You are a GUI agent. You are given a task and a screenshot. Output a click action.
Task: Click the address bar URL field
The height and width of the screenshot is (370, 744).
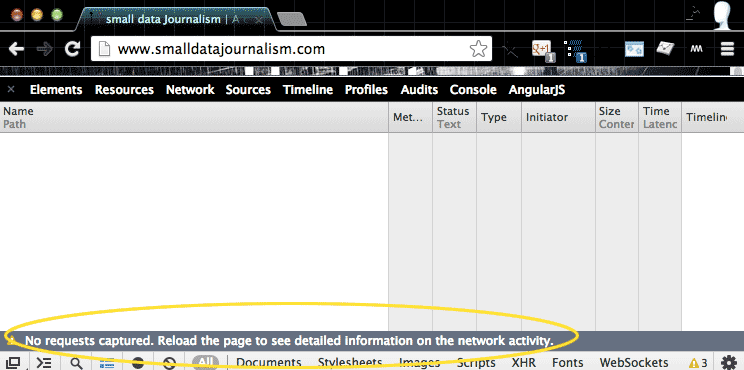291,49
